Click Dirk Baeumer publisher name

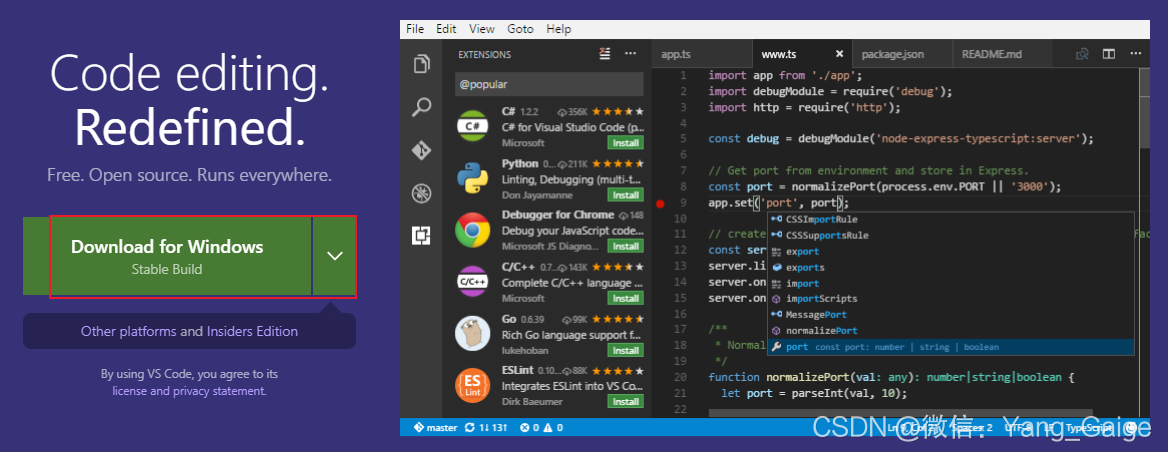coord(532,402)
